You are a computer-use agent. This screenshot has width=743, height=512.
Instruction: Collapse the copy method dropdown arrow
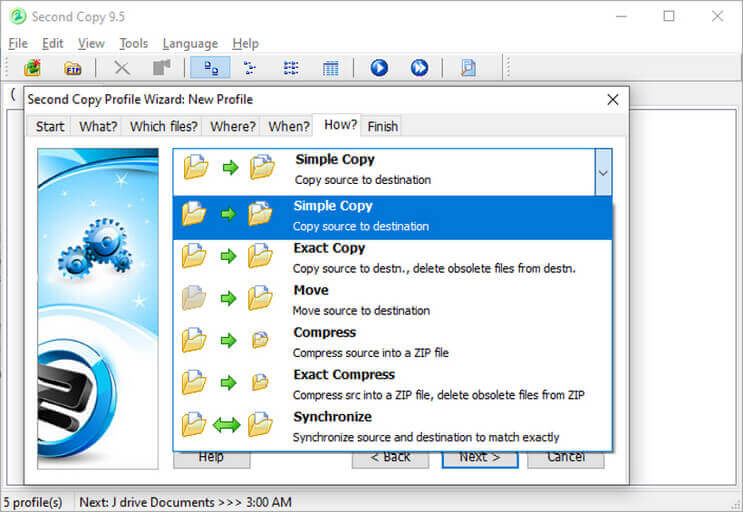point(603,172)
